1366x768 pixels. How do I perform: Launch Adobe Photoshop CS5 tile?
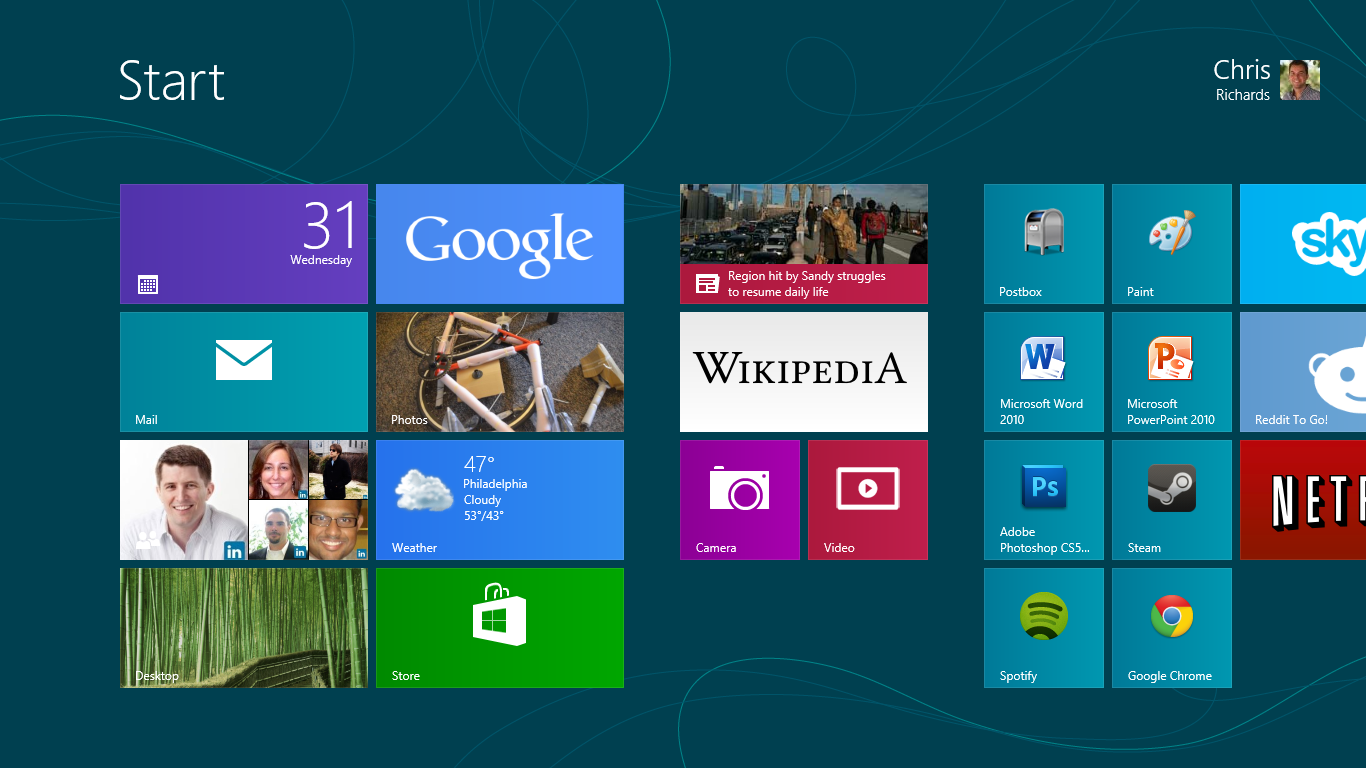(x=1044, y=500)
